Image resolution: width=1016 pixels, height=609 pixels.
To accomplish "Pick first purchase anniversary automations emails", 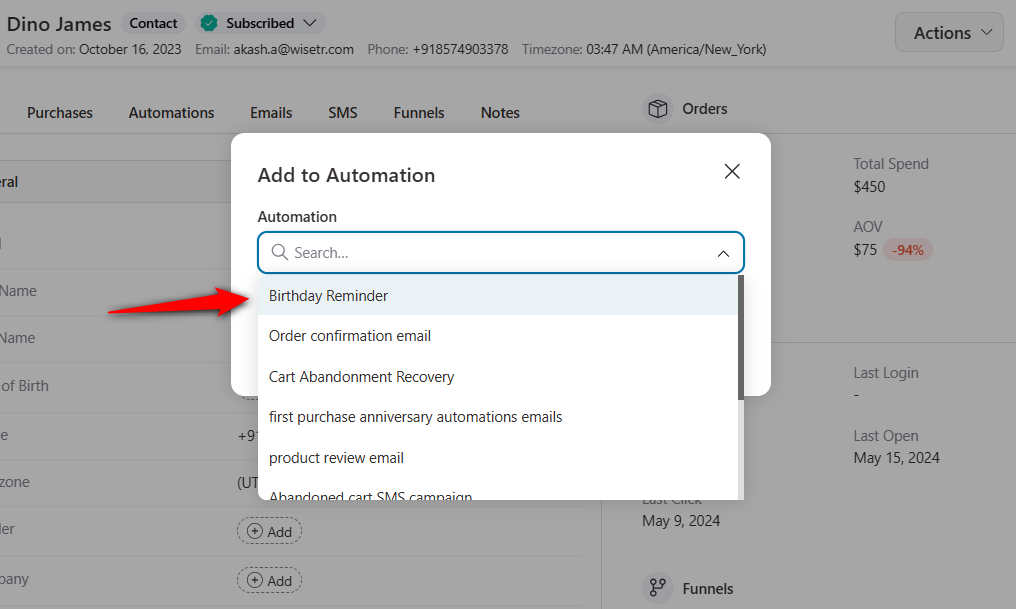I will [x=498, y=417].
